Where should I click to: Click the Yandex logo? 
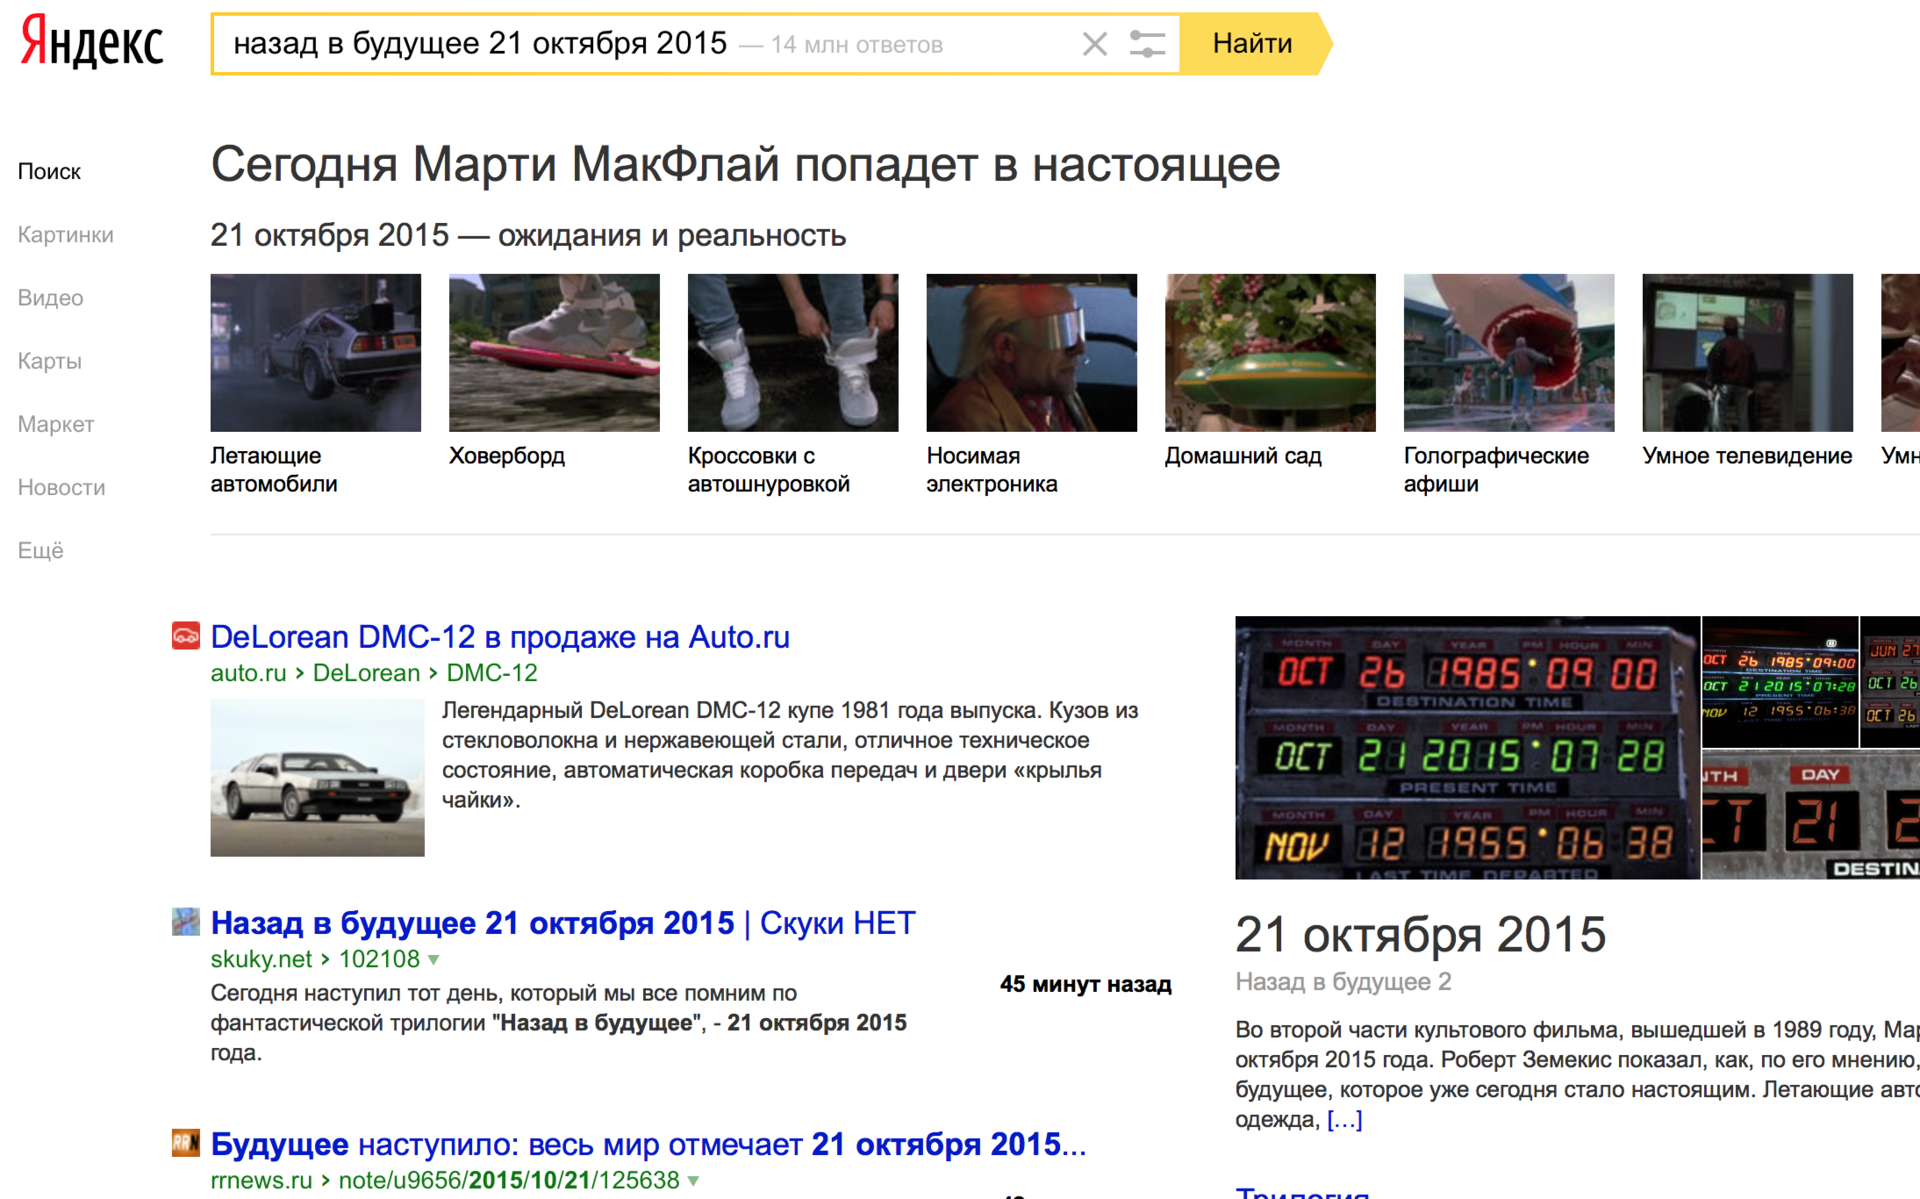(92, 42)
